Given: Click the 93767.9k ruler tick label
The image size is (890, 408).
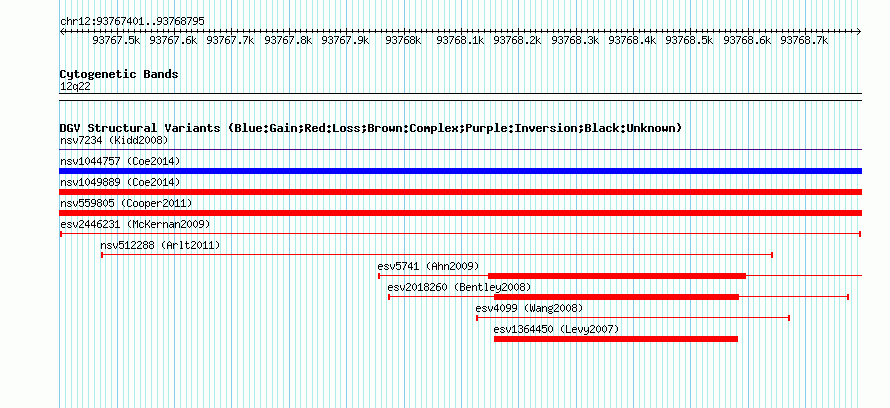Looking at the screenshot, I should click(x=345, y=40).
